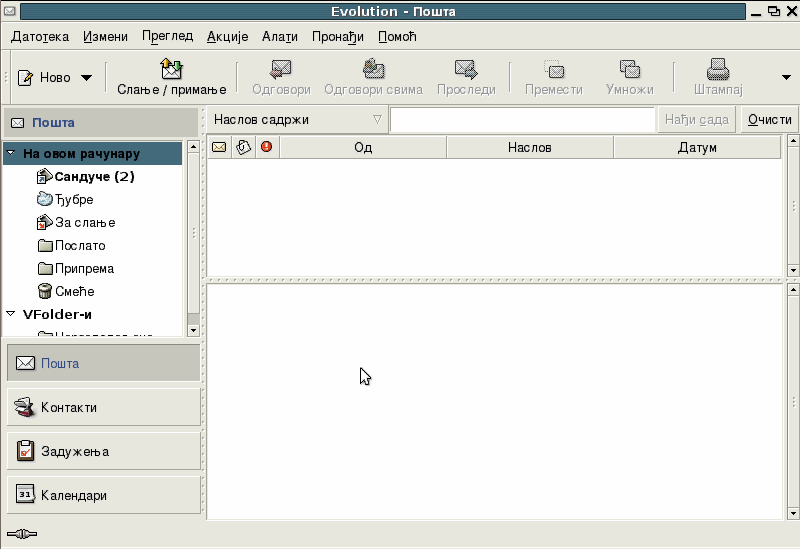Select the Припрема drafts folder
Image resolution: width=800 pixels, height=549 pixels.
[x=76, y=268]
